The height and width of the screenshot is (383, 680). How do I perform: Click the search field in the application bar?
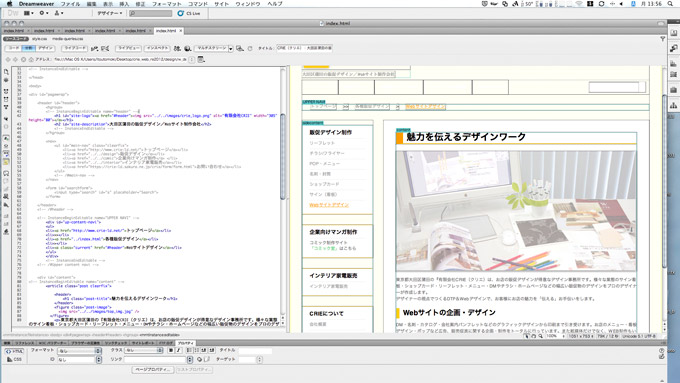coord(150,13)
